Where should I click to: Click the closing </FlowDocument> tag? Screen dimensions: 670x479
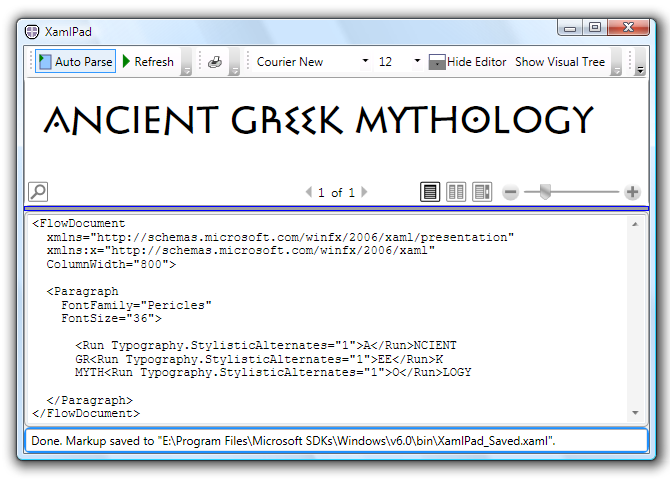[86, 413]
